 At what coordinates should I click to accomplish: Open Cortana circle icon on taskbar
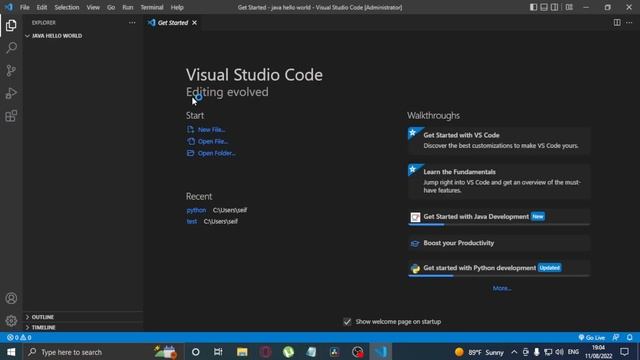pos(196,352)
